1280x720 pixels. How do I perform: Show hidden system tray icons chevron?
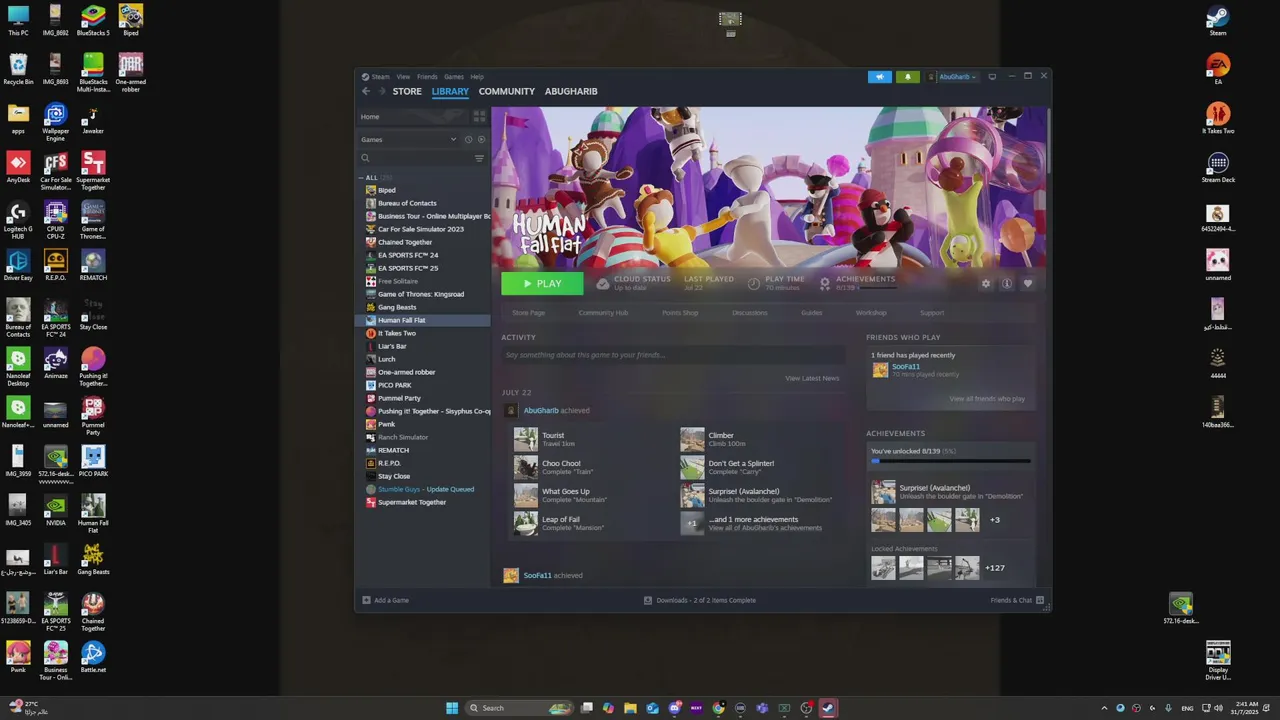[x=1104, y=708]
